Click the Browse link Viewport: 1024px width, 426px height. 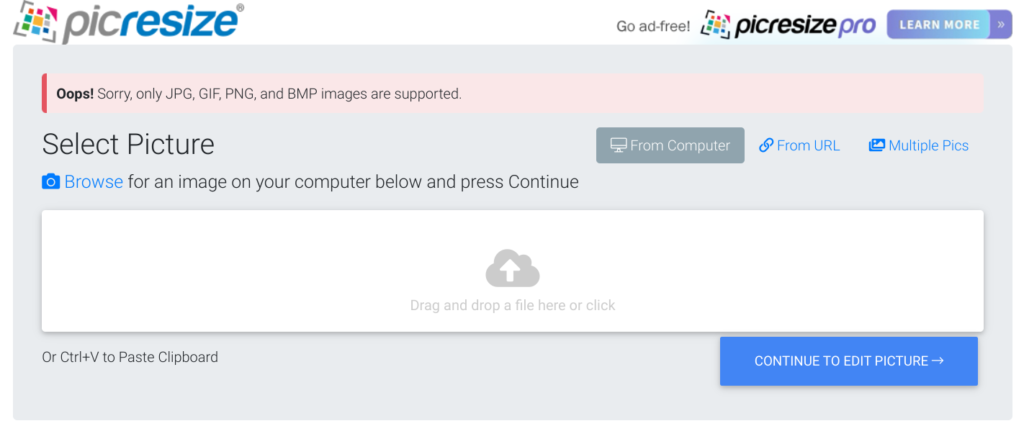(93, 182)
